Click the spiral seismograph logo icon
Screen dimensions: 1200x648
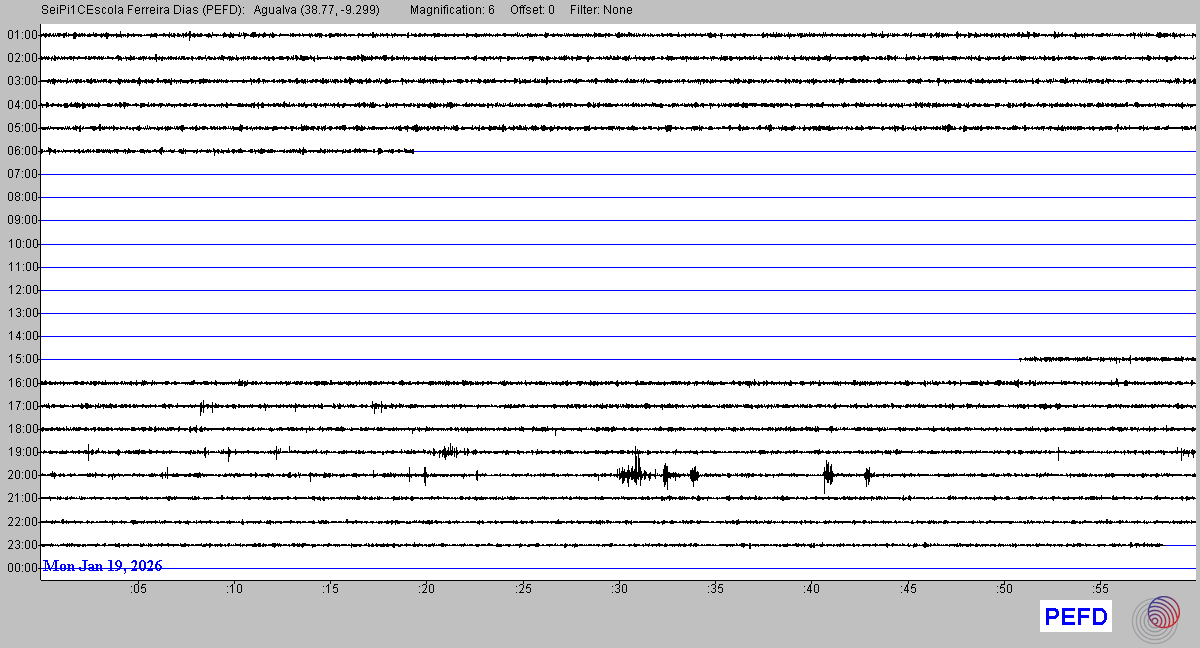[x=1156, y=617]
